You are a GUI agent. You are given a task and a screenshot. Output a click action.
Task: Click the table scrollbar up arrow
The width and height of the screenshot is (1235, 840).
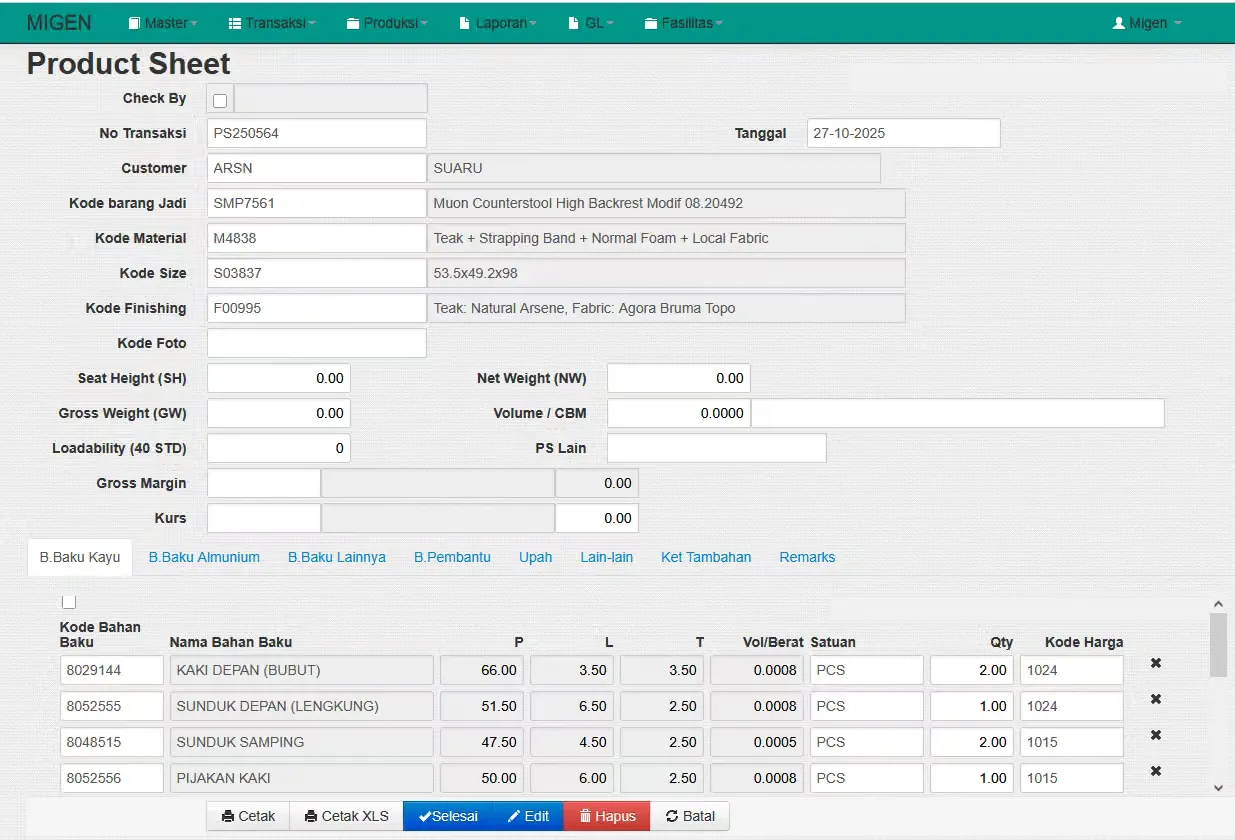1218,605
